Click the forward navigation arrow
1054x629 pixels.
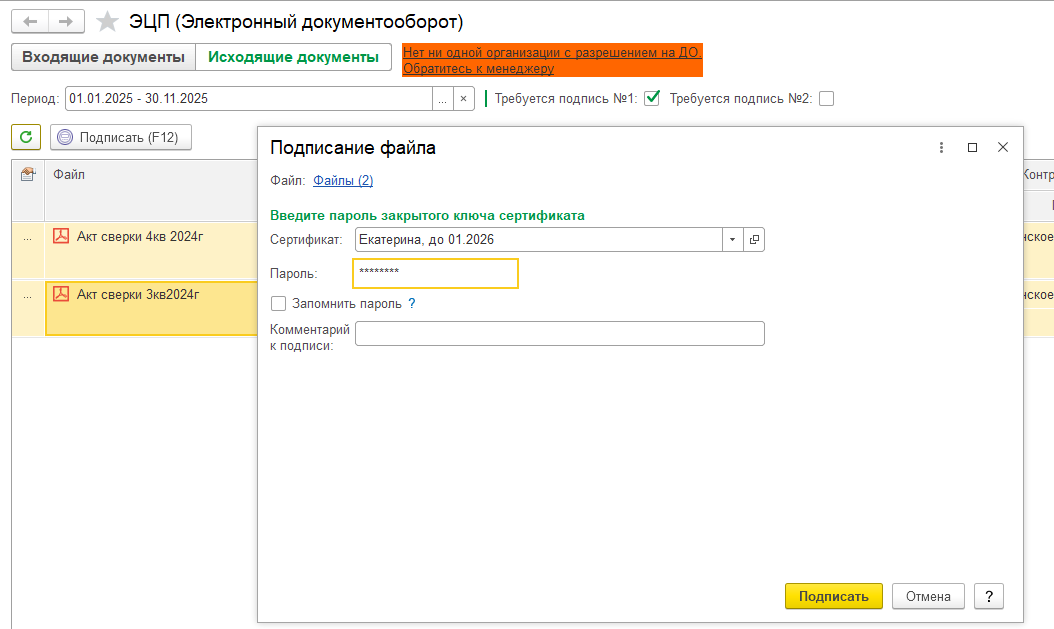pos(66,21)
